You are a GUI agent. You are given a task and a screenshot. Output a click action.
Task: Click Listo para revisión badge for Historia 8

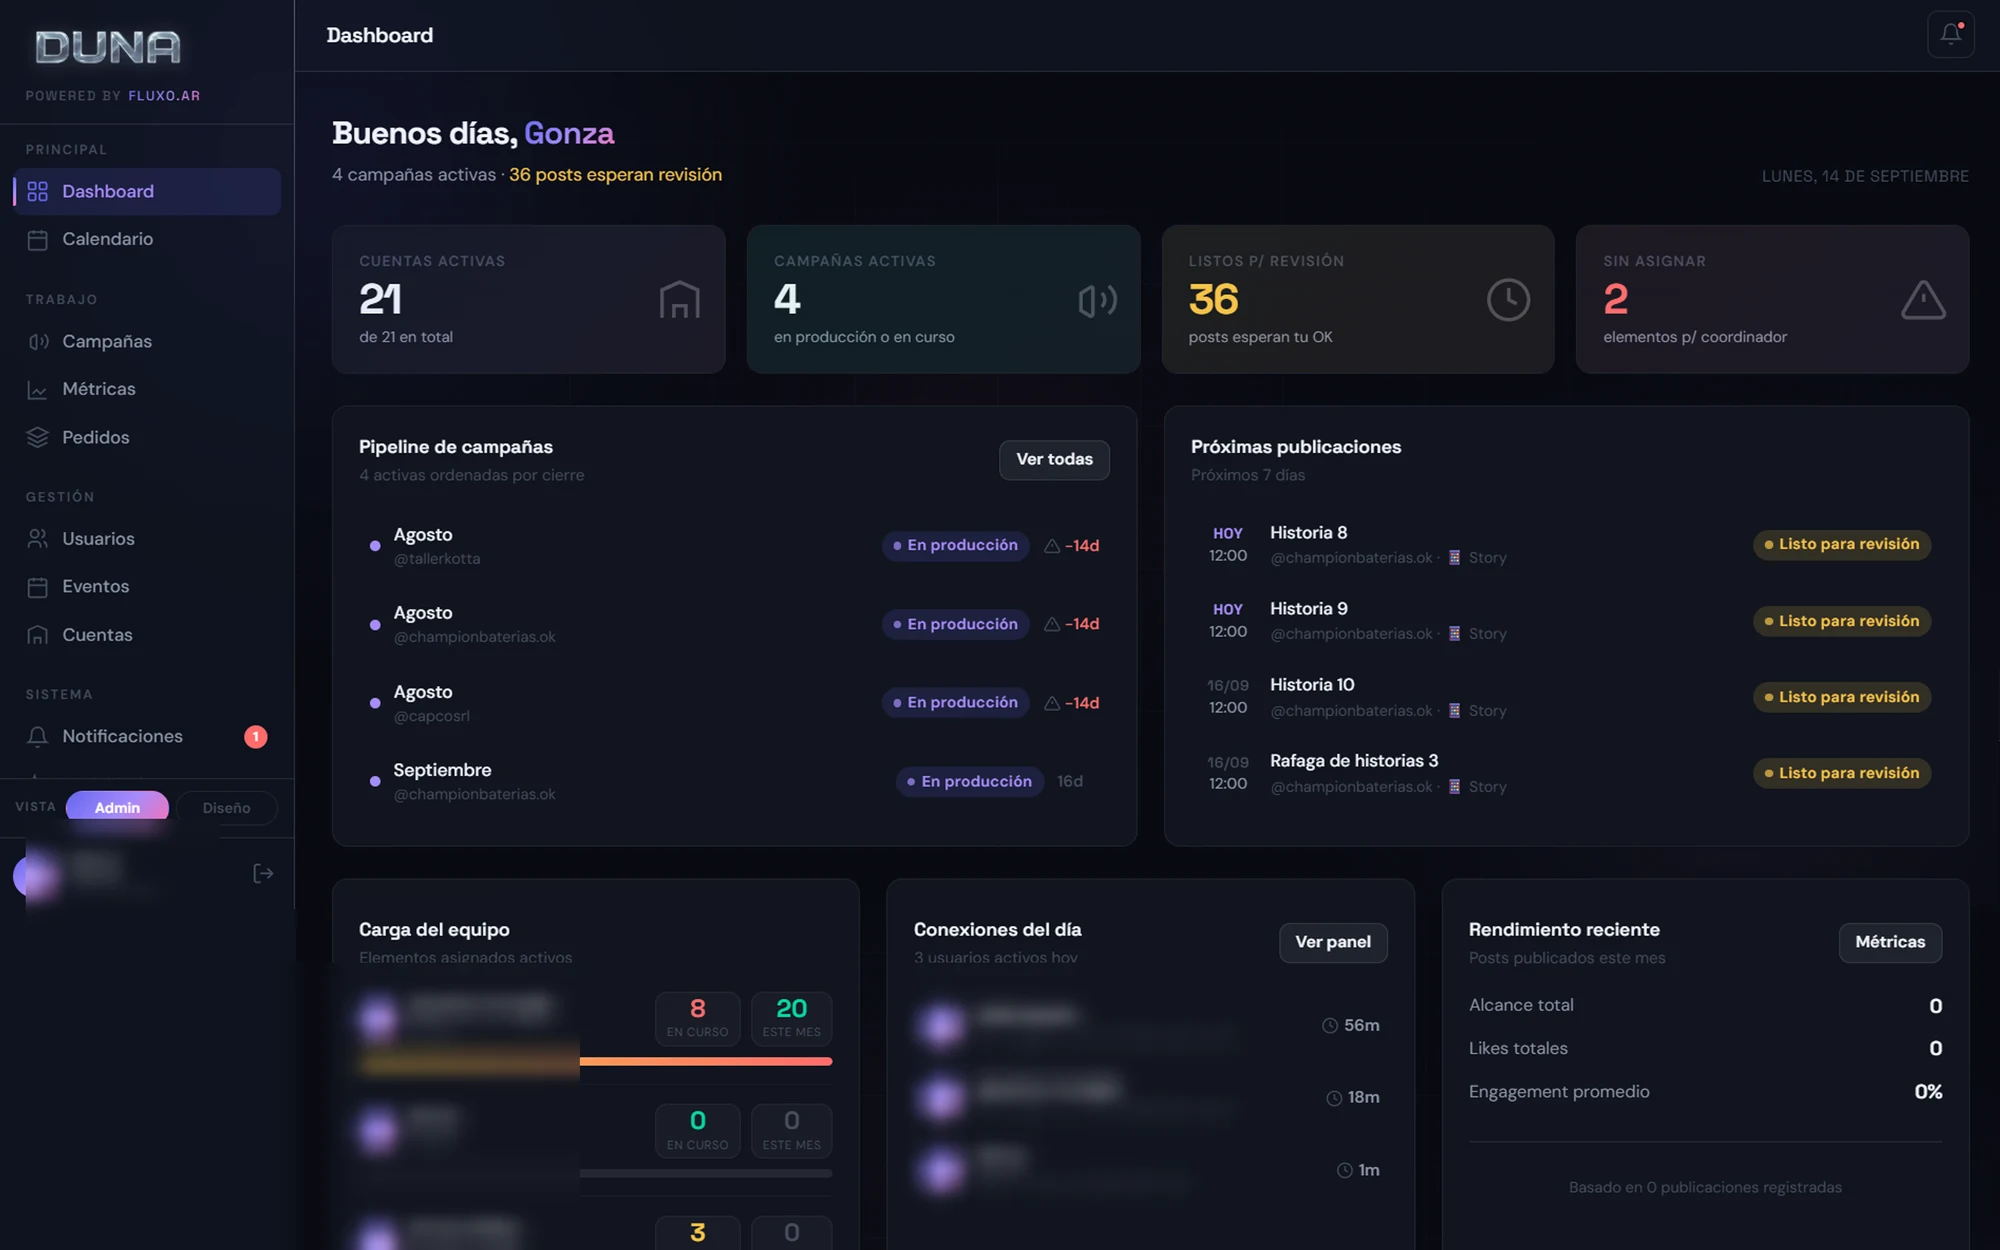(1842, 544)
